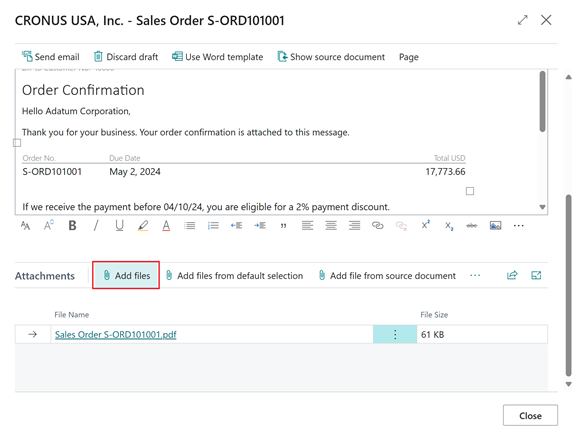Insert a bulleted list
This screenshot has height=440, width=572.
(190, 225)
